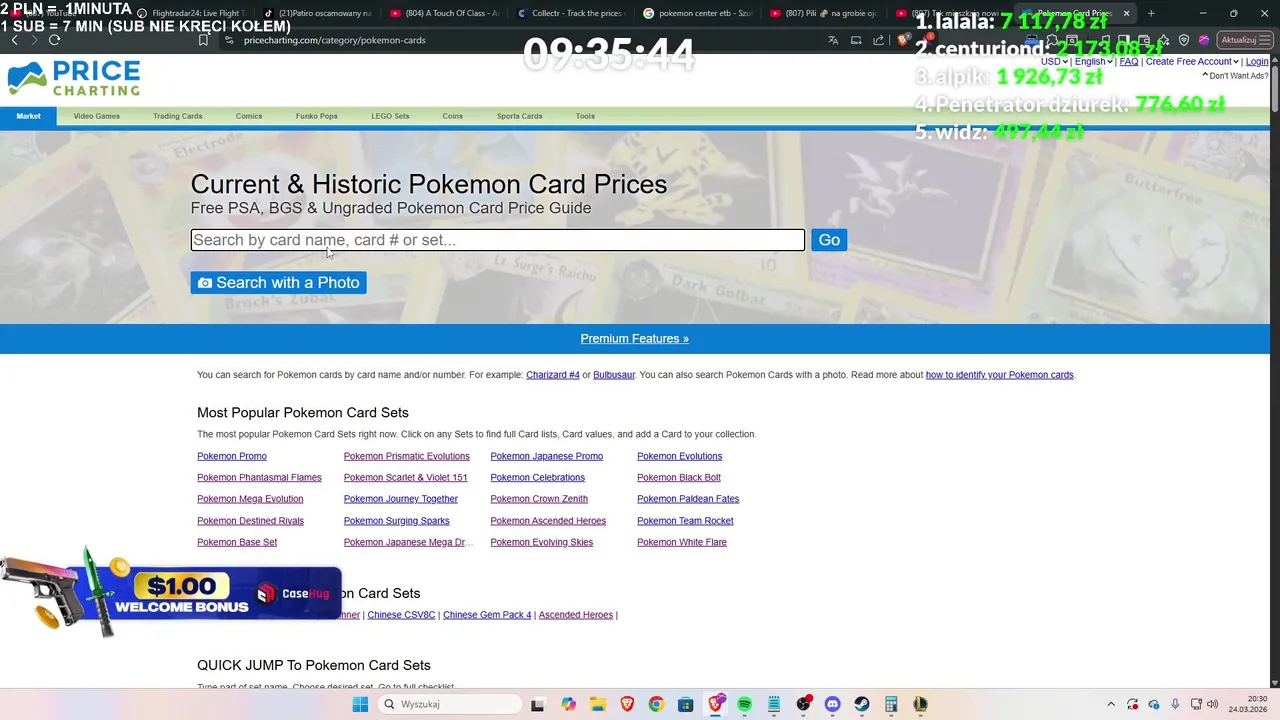Select the Market navigation tab
1280x720 pixels.
click(28, 116)
